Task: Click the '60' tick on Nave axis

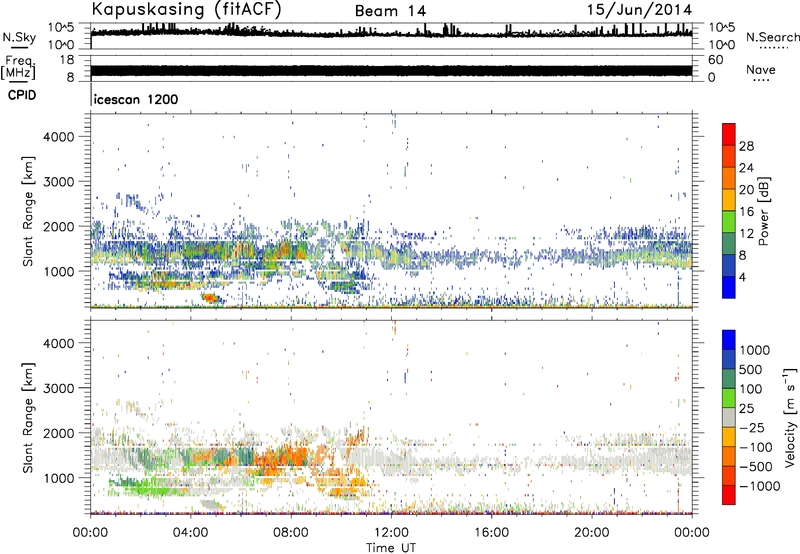Action: (716, 60)
